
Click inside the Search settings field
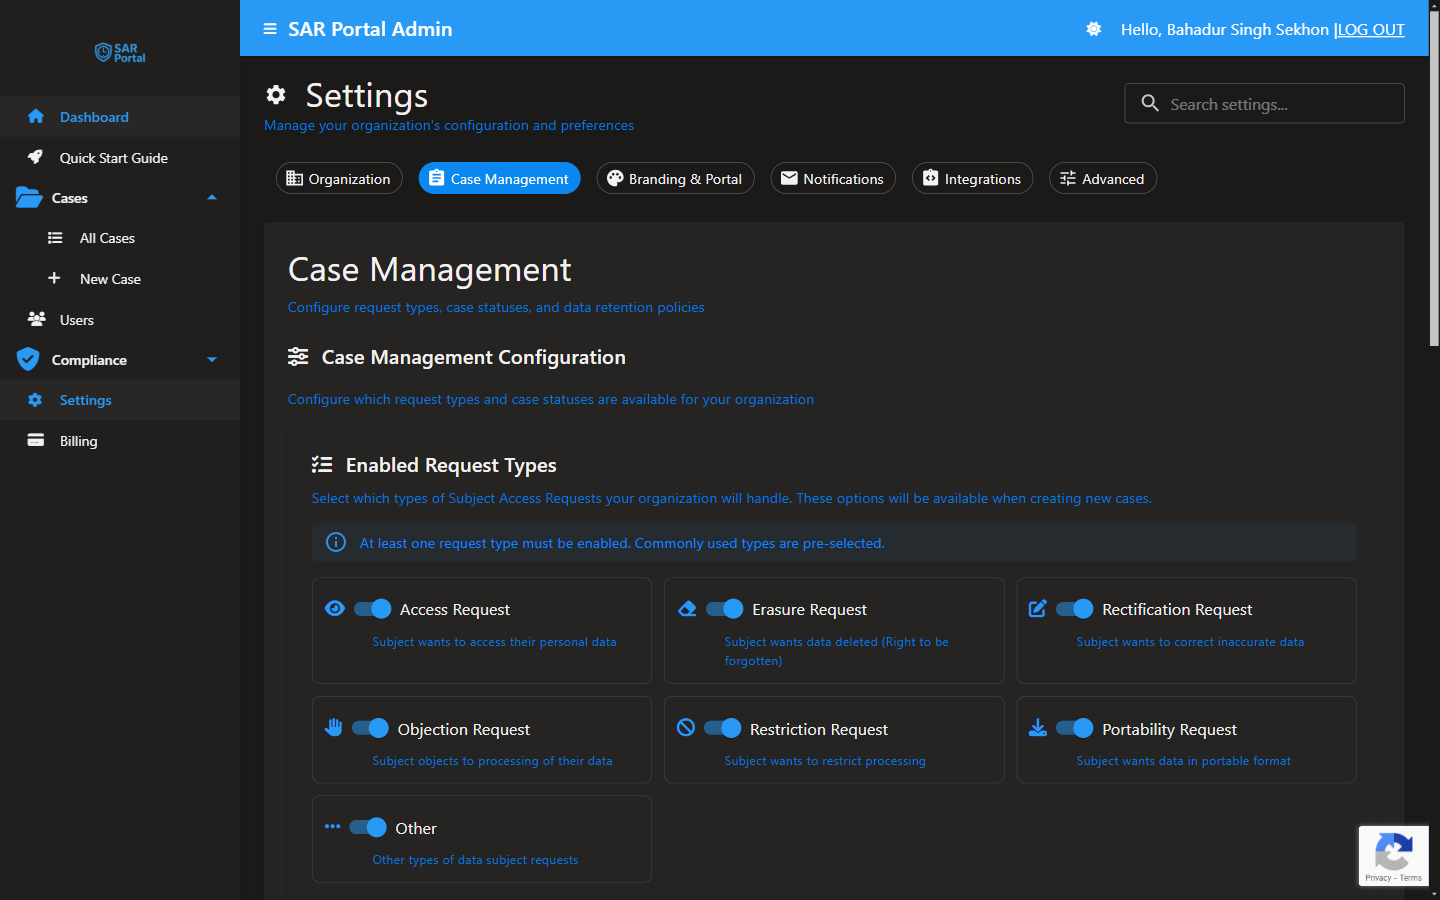pos(1264,103)
